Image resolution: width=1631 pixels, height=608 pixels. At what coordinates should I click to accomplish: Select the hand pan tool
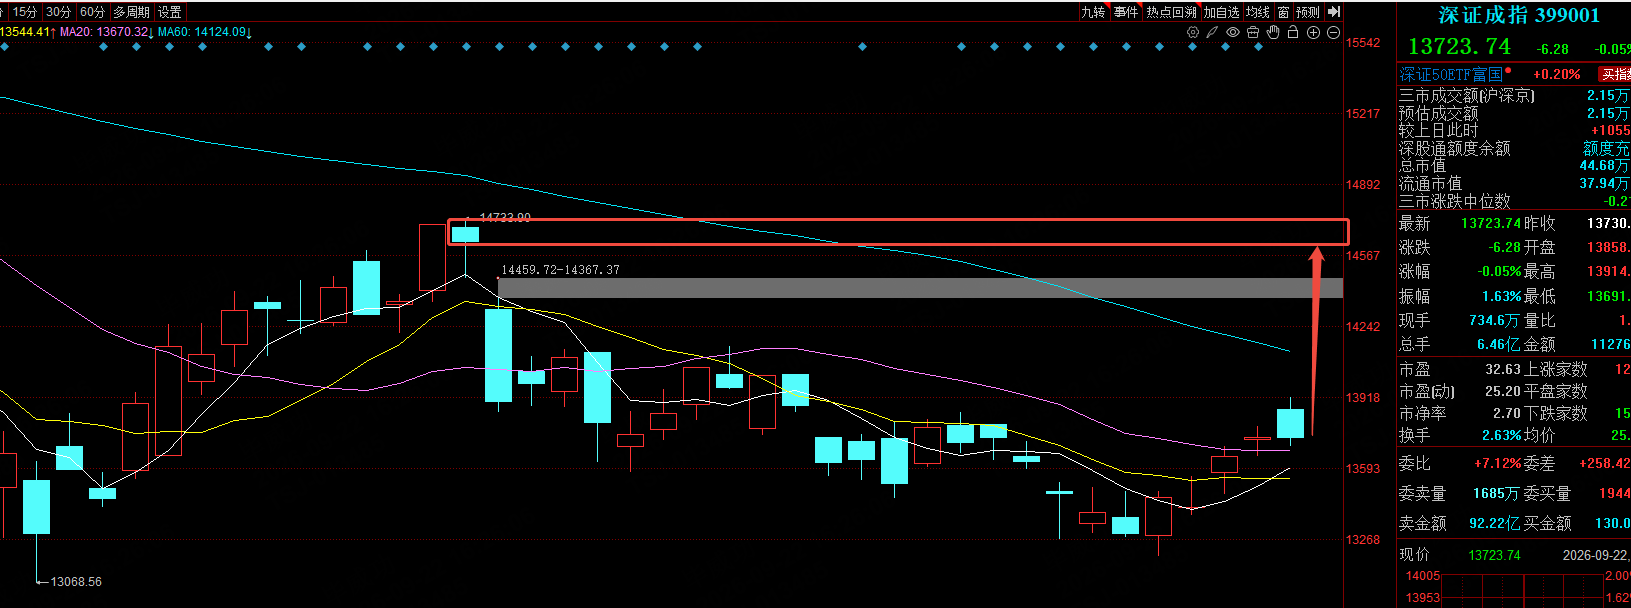click(x=1273, y=32)
